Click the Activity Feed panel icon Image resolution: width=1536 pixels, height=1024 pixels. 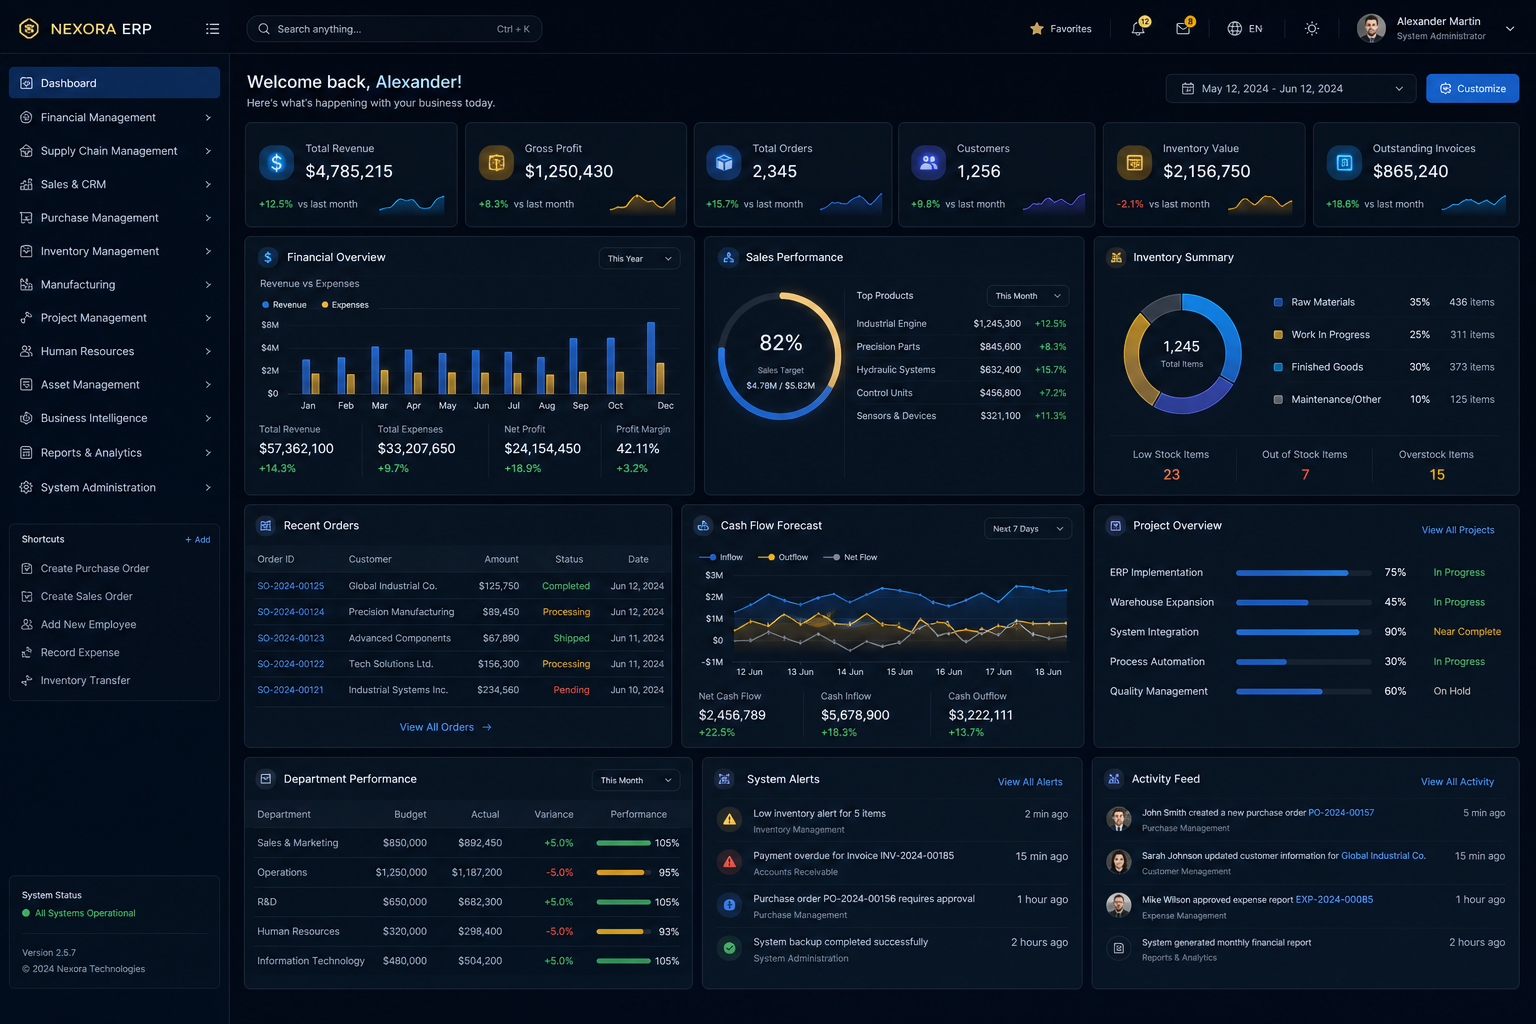[x=1114, y=779]
